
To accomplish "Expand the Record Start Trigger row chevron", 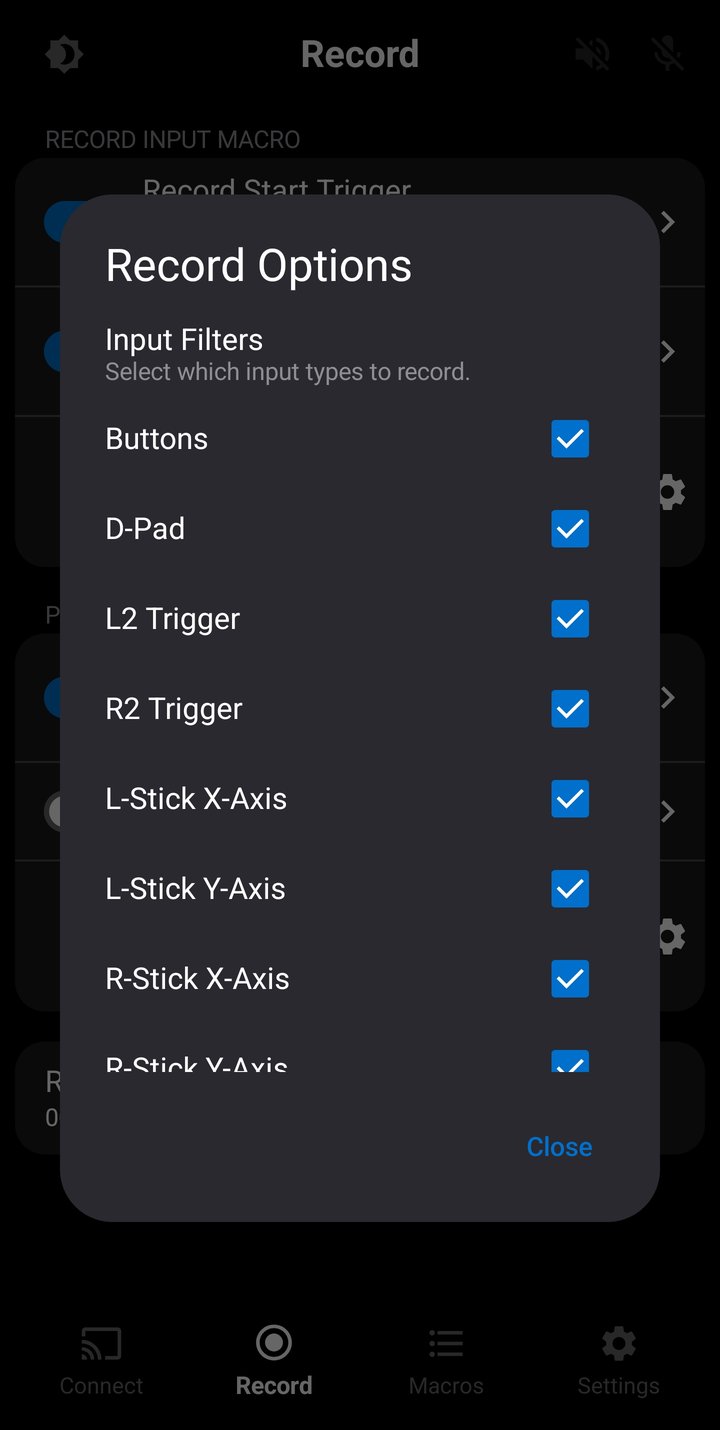I will click(666, 222).
